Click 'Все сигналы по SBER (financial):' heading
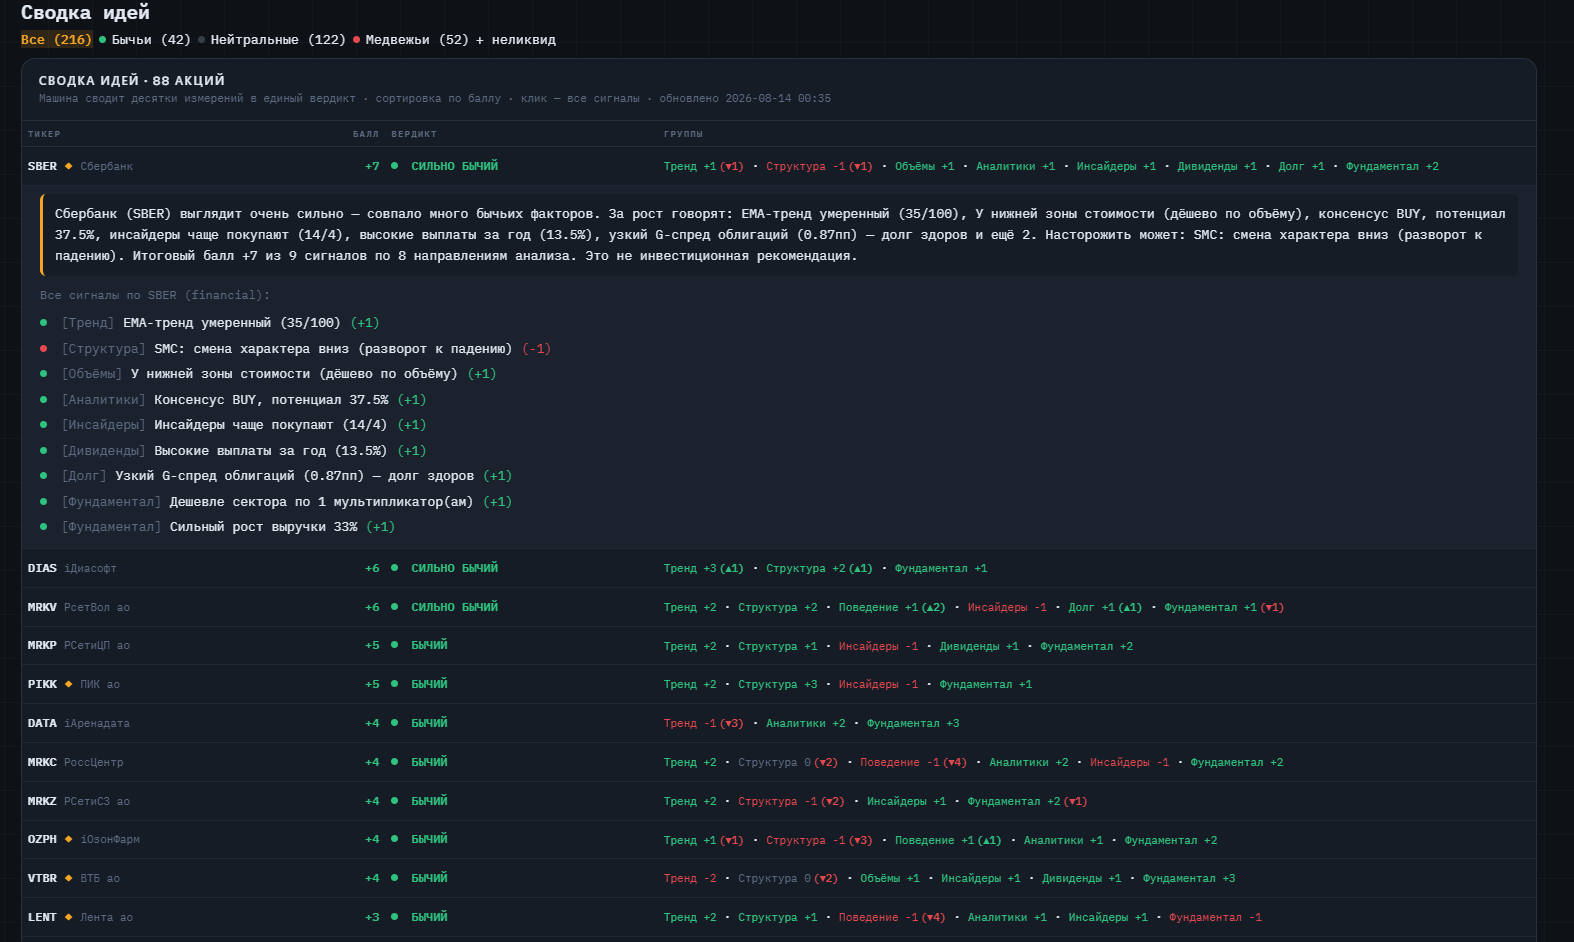The image size is (1574, 942). pos(155,295)
